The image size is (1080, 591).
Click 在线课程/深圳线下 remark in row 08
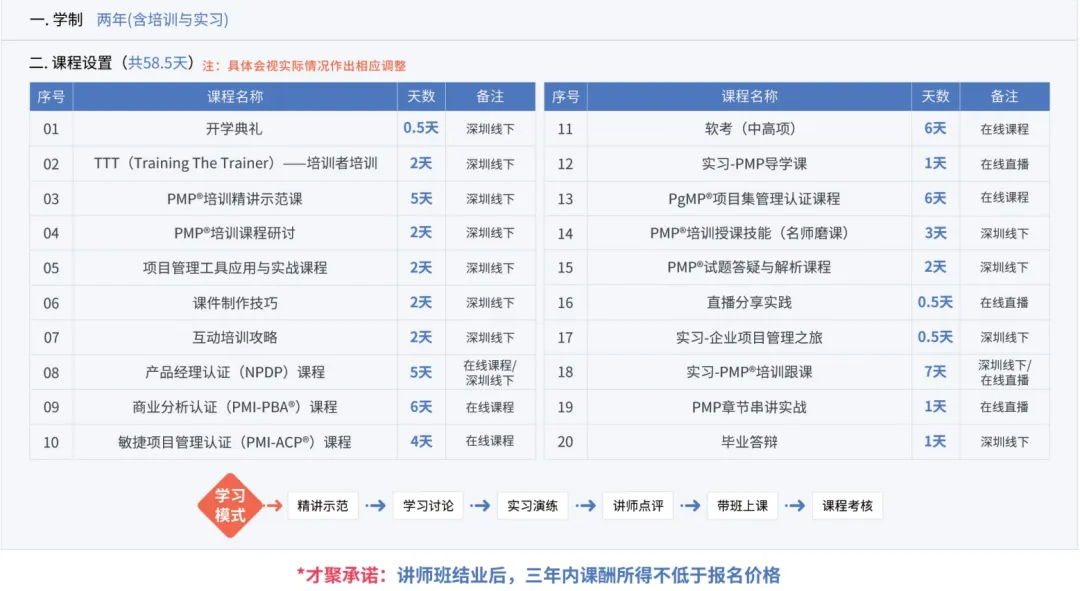(490, 373)
